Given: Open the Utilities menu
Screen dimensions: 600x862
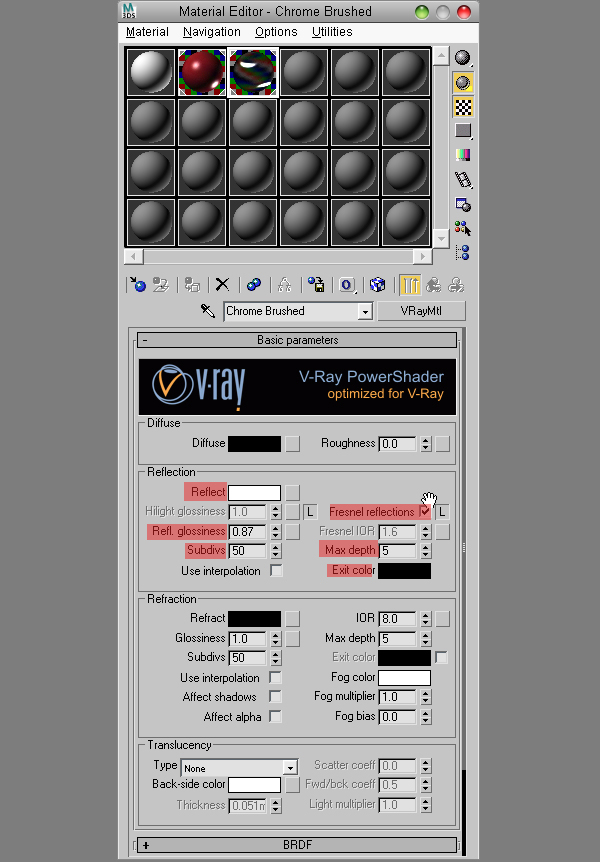Looking at the screenshot, I should 332,32.
